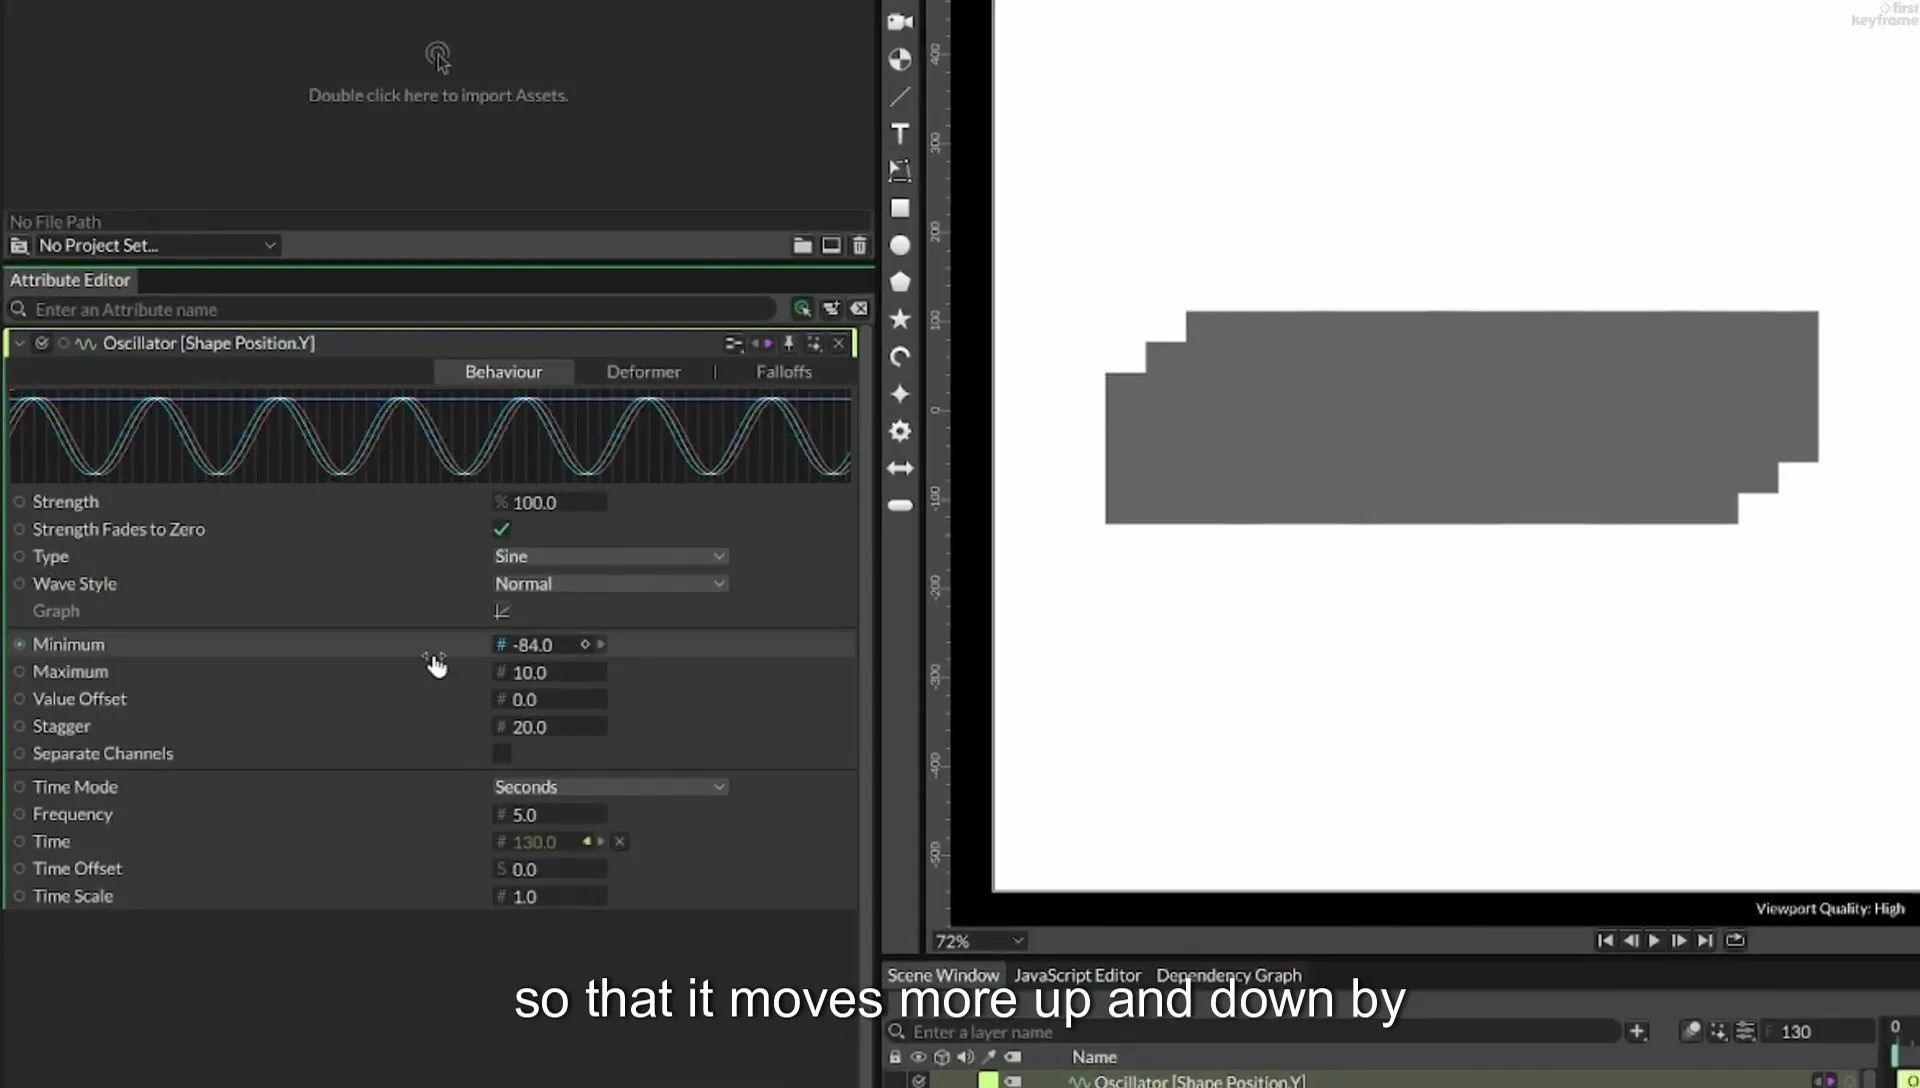Open the Graph editor icon
Viewport: 1920px width, 1088px height.
(502, 611)
